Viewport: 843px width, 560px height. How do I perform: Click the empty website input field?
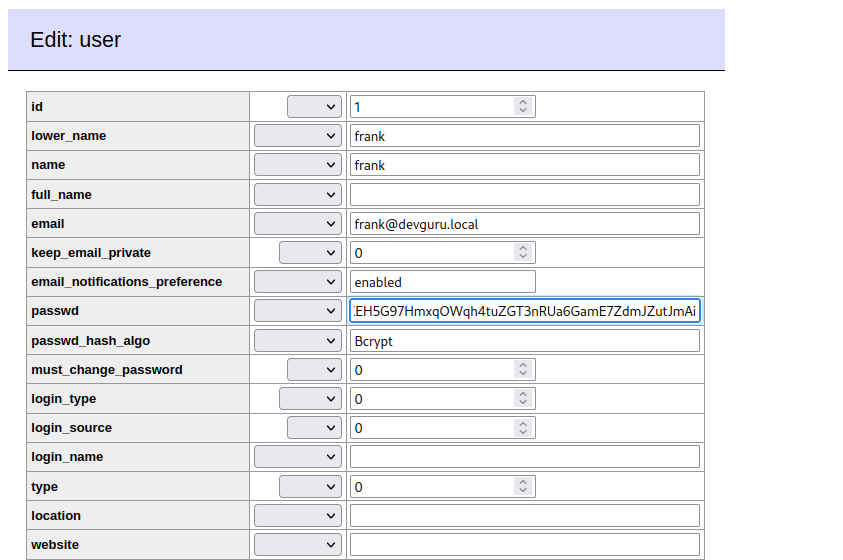(524, 545)
